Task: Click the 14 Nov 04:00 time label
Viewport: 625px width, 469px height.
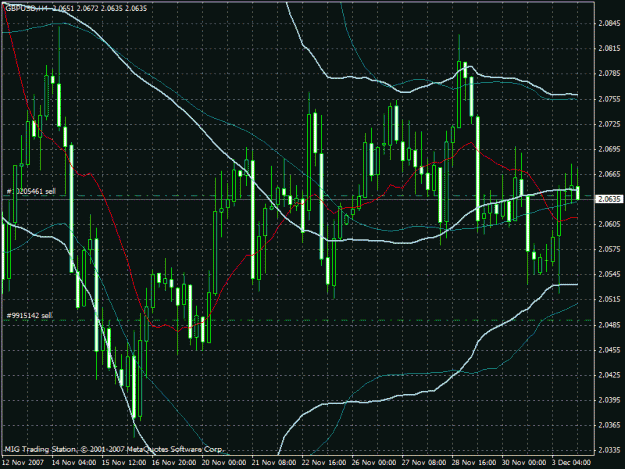Action: tap(74, 463)
